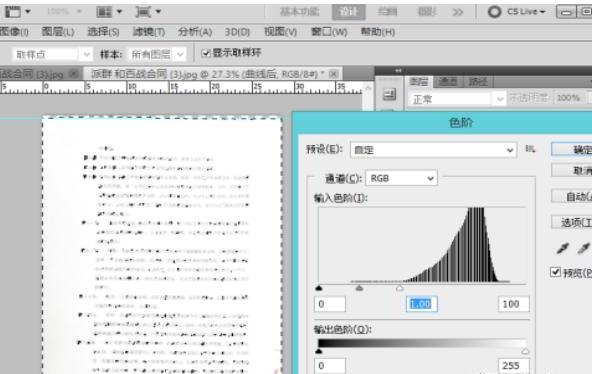Open the 滤镜(T) menu
Viewport: 592px width, 374px height.
(x=148, y=32)
